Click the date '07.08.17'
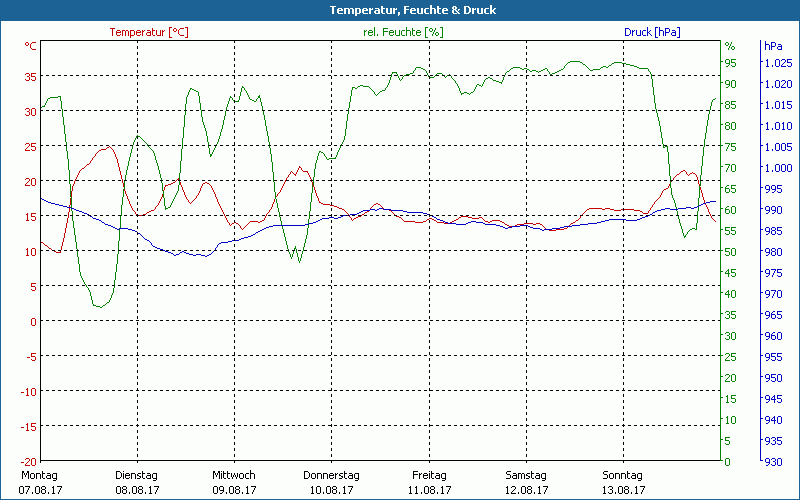This screenshot has width=800, height=500. coord(40,490)
